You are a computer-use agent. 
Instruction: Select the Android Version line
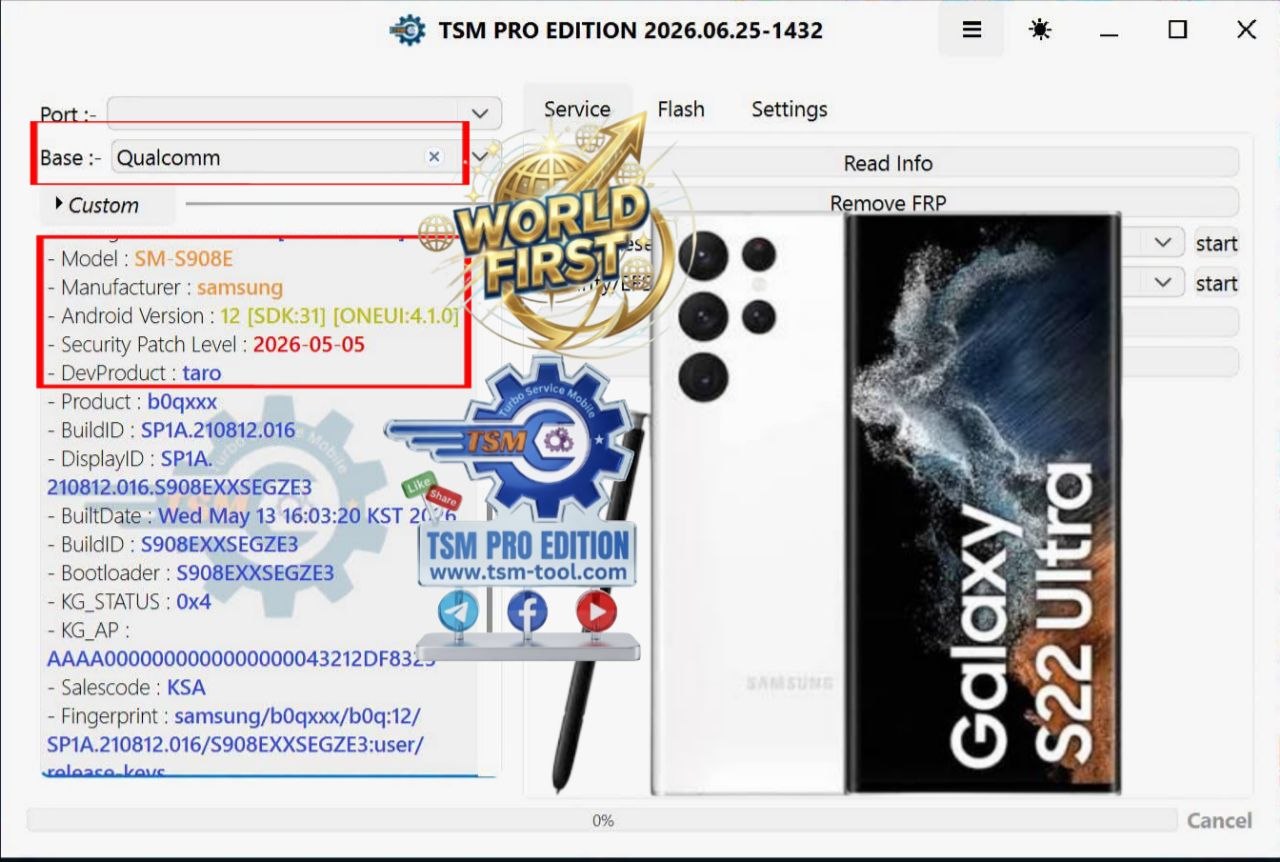[253, 316]
